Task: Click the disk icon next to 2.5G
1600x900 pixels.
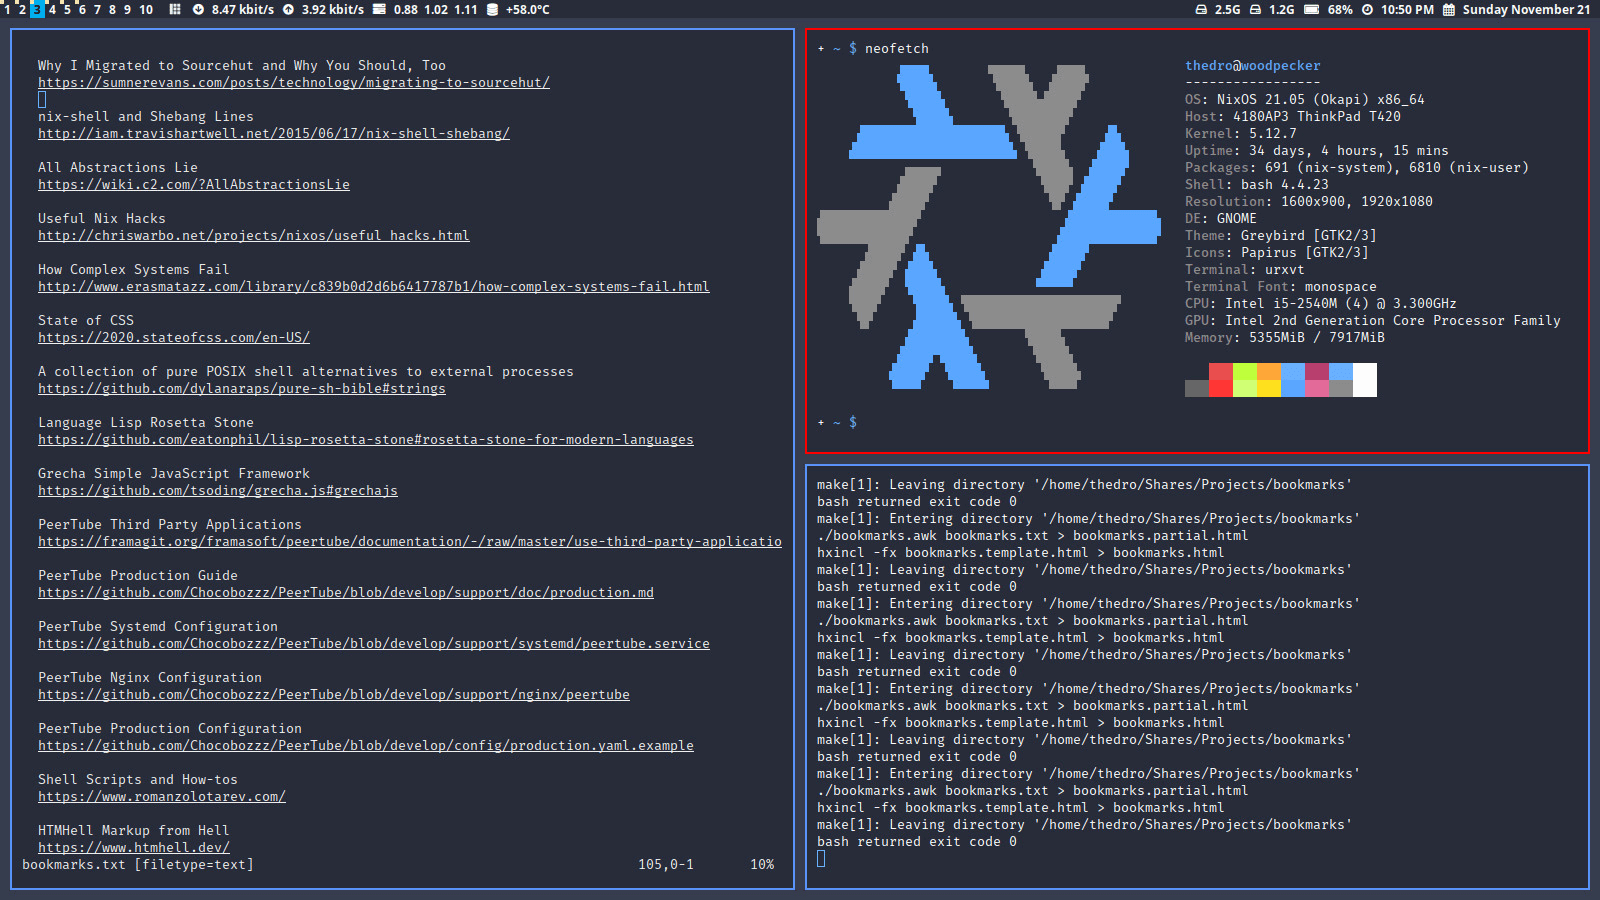Action: click(x=1201, y=9)
